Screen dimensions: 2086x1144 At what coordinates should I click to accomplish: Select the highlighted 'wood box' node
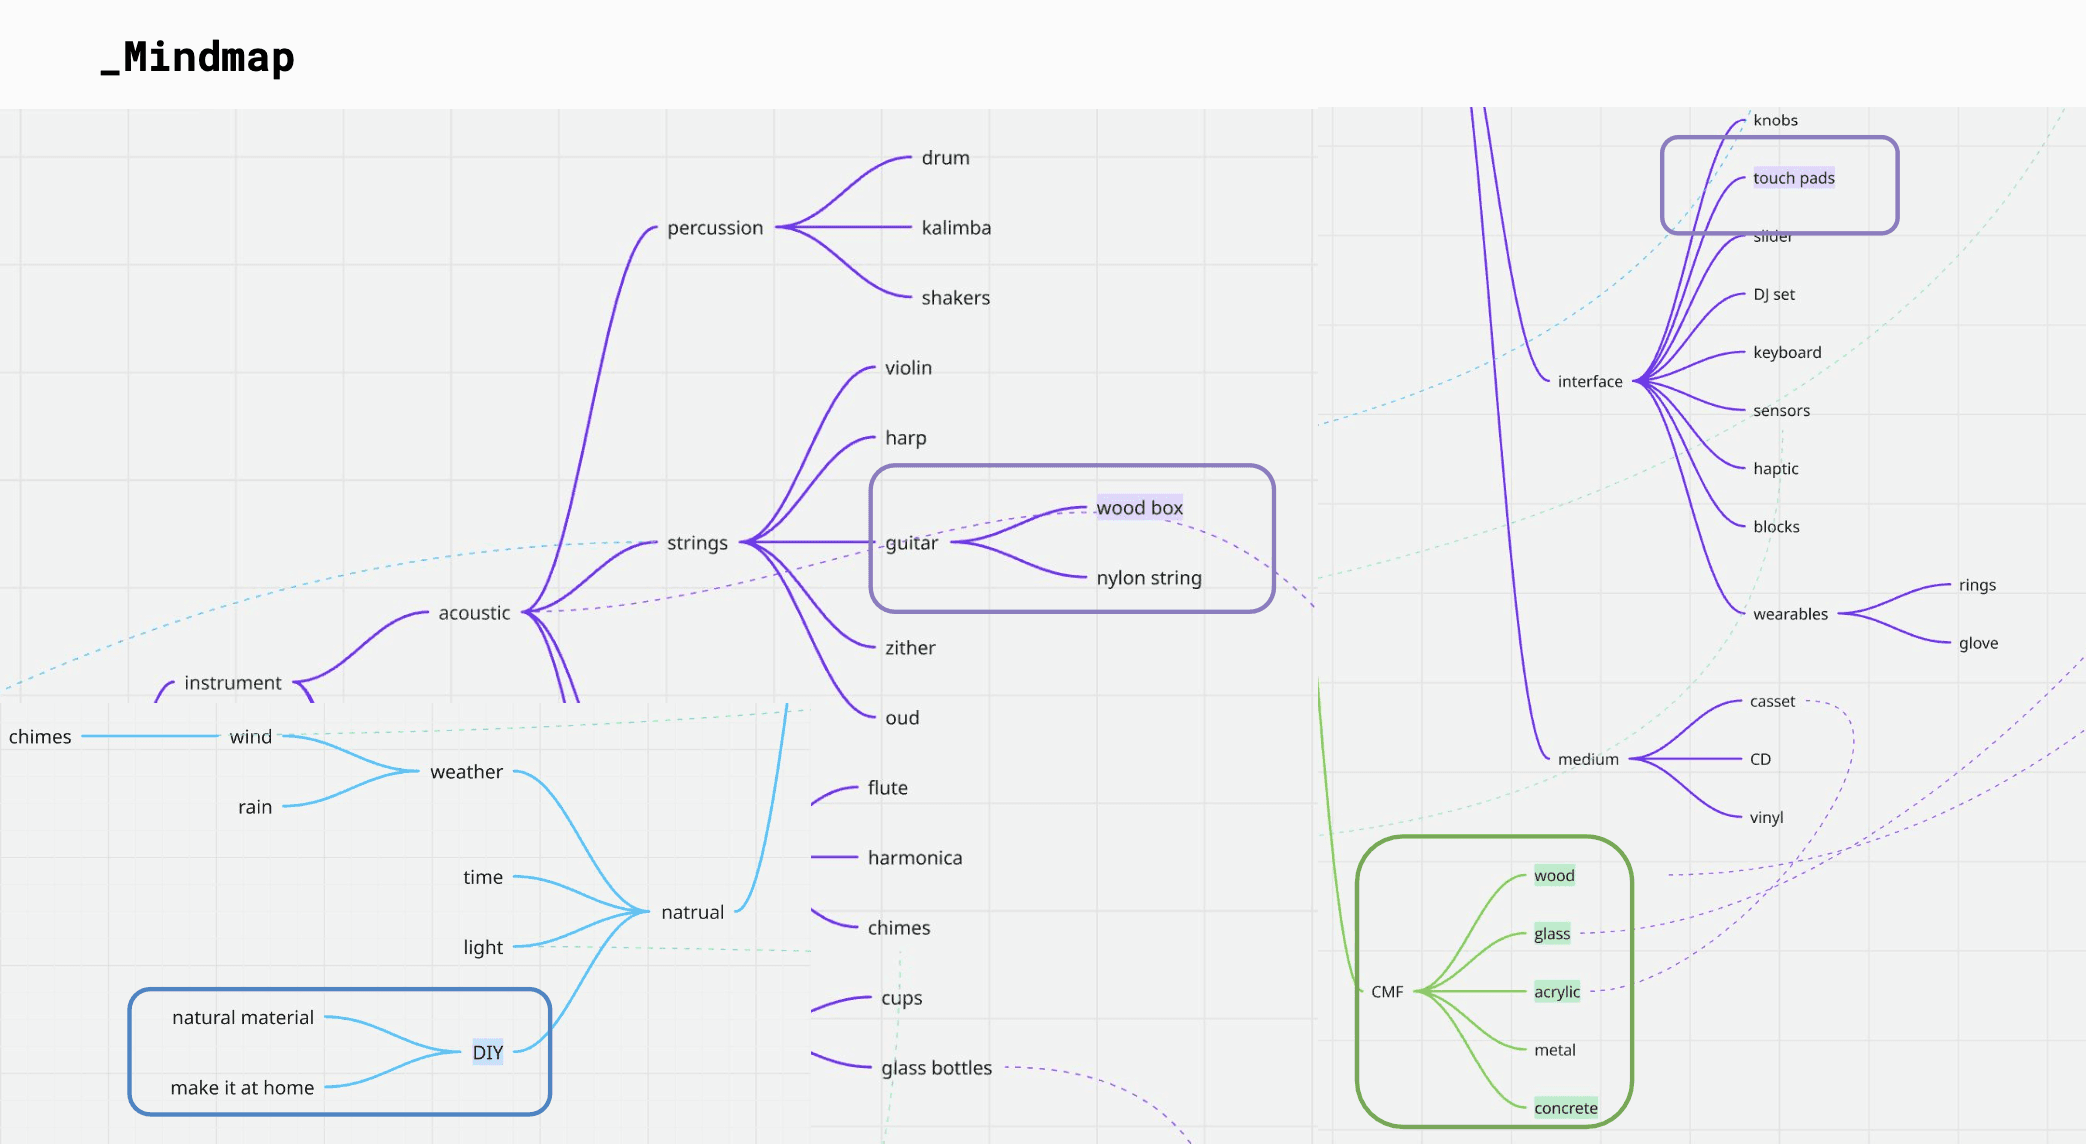pos(1139,508)
